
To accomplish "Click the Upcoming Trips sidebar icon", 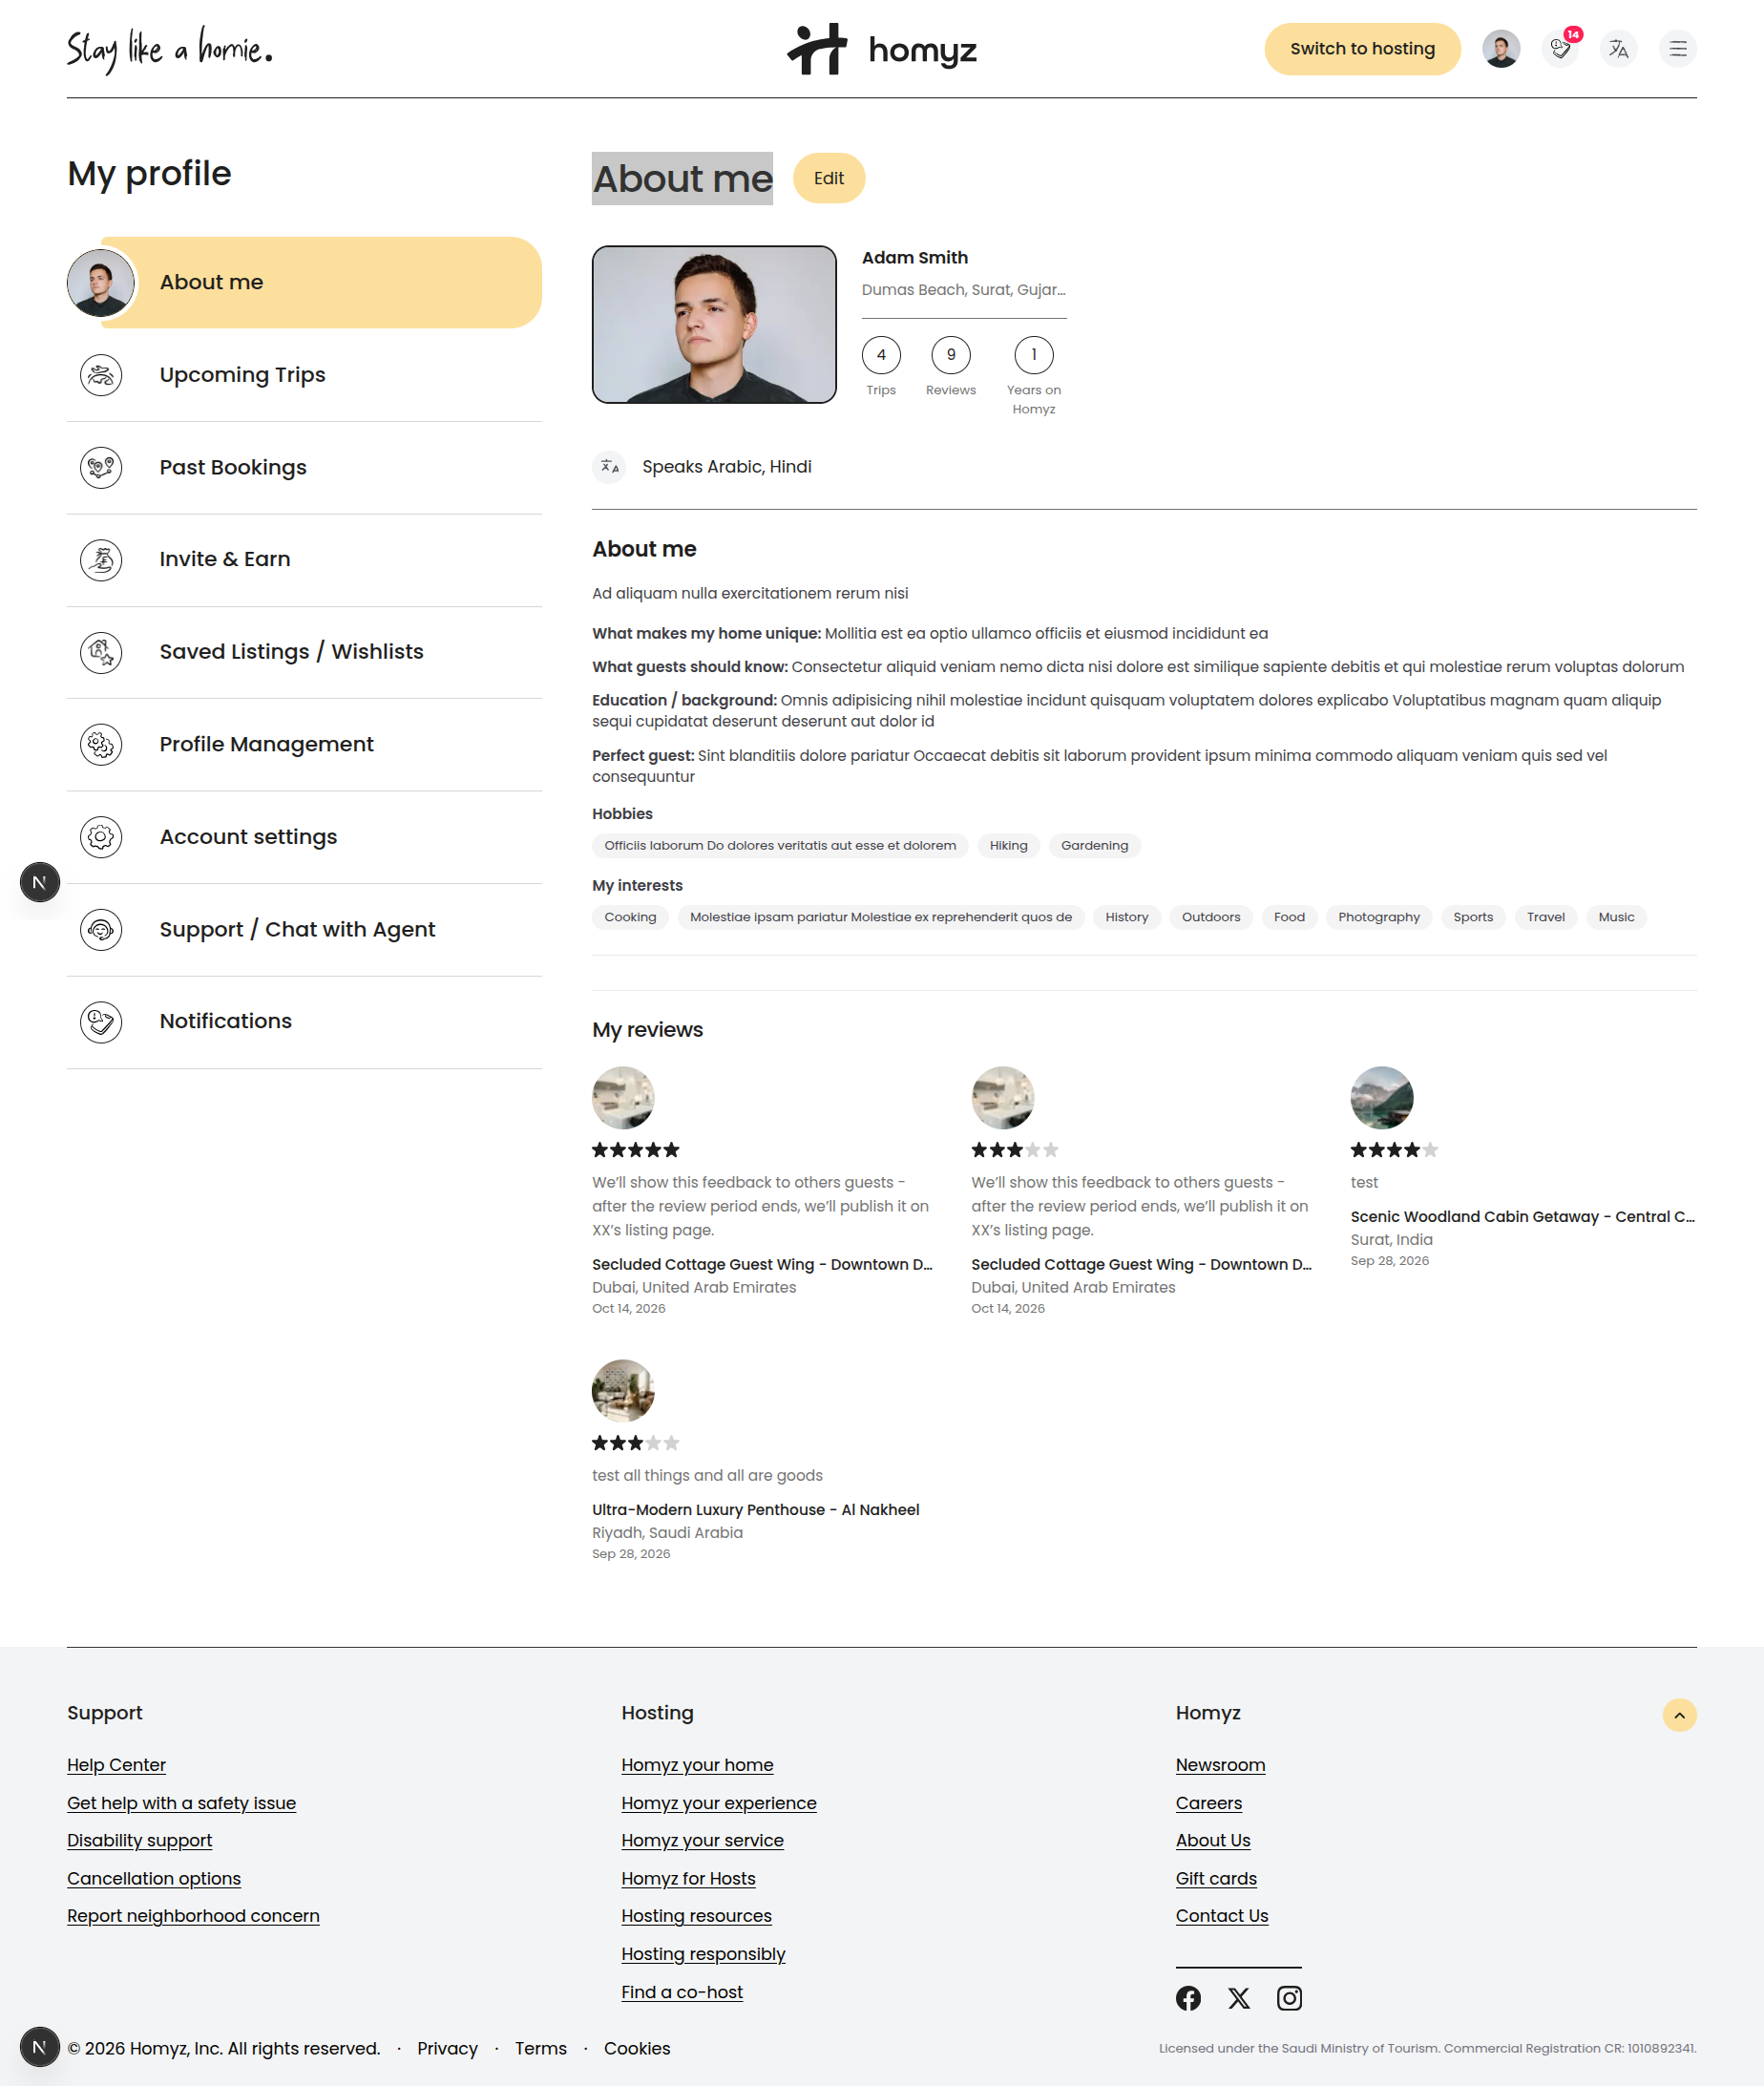I will tap(101, 375).
